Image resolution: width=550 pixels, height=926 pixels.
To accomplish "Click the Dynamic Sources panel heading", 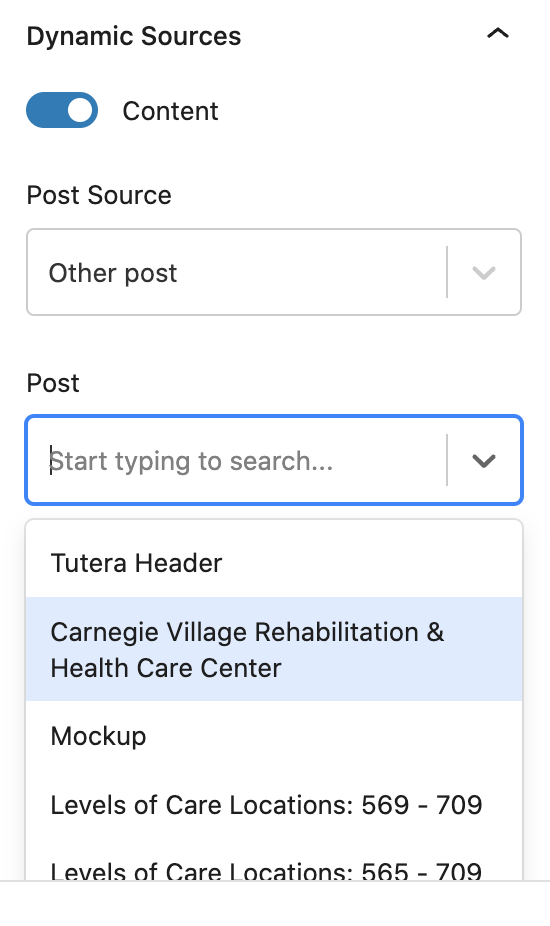I will pyautogui.click(x=134, y=36).
